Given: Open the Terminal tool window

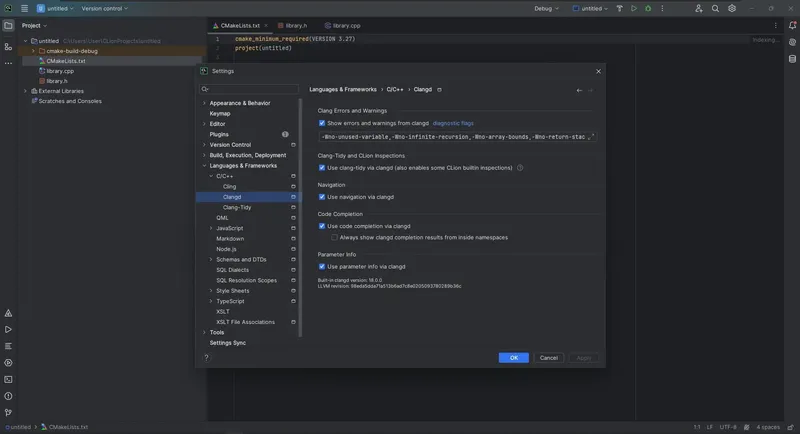Looking at the screenshot, I should 8,379.
